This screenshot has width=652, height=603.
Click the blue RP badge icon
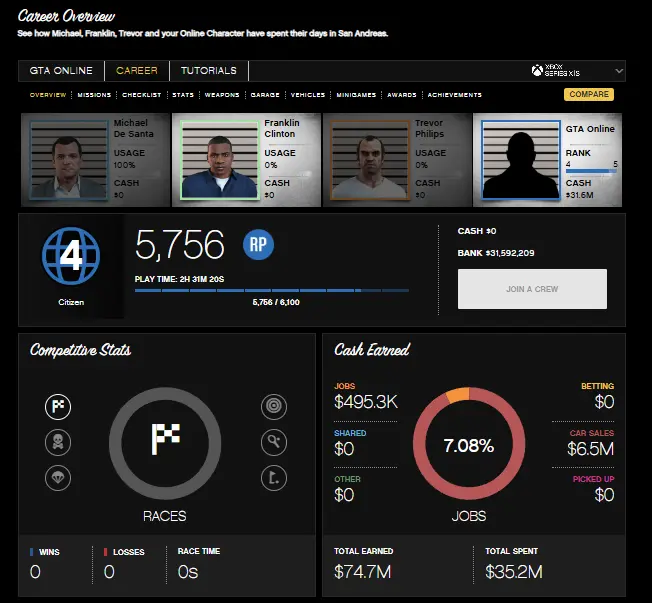259,245
